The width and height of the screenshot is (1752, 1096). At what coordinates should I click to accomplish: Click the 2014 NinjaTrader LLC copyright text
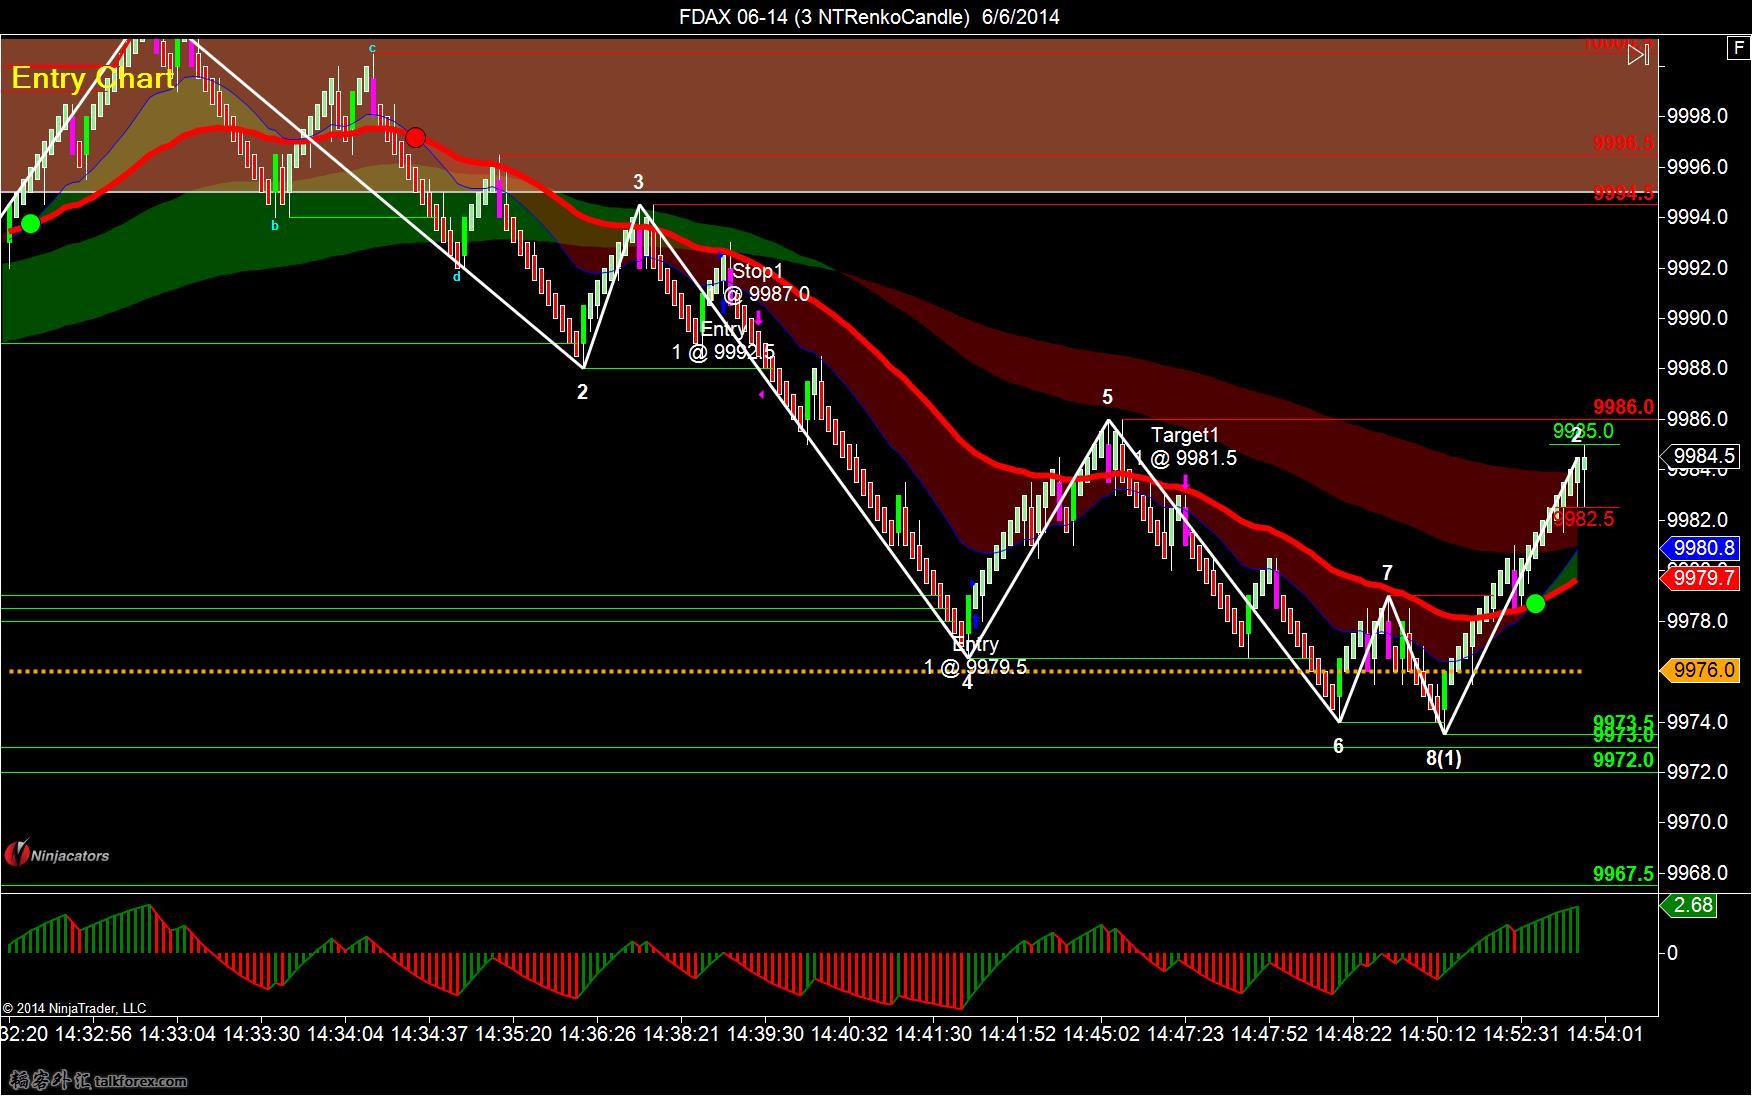(74, 1008)
